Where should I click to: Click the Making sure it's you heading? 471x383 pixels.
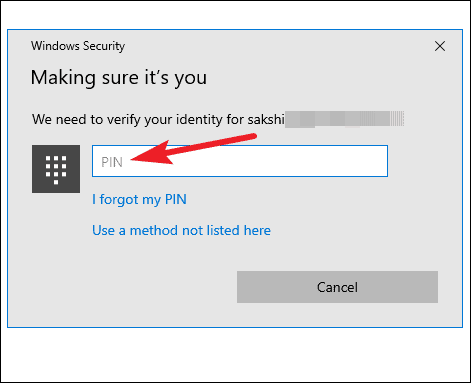119,78
